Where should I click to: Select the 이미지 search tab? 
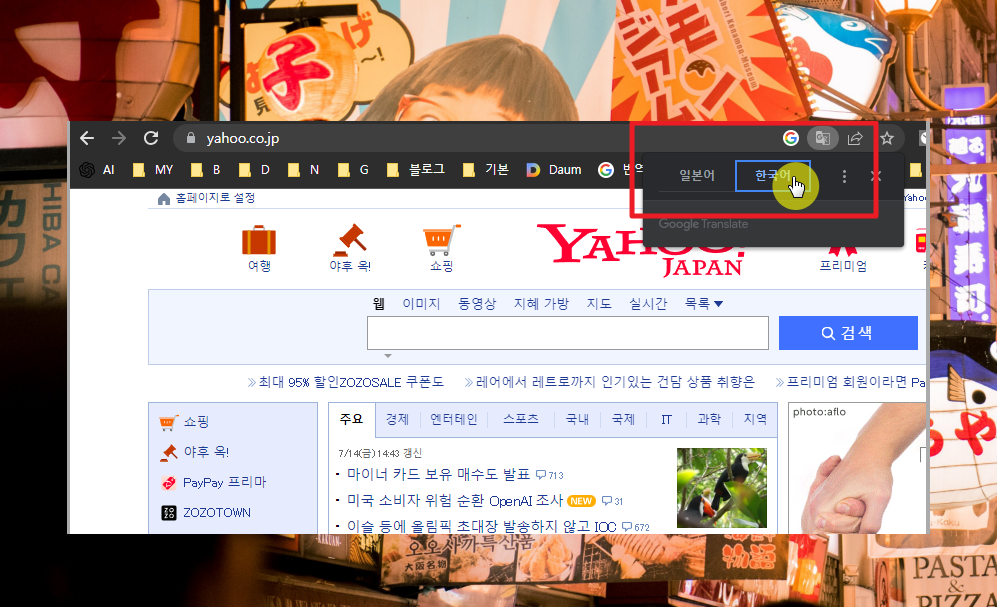(x=421, y=304)
